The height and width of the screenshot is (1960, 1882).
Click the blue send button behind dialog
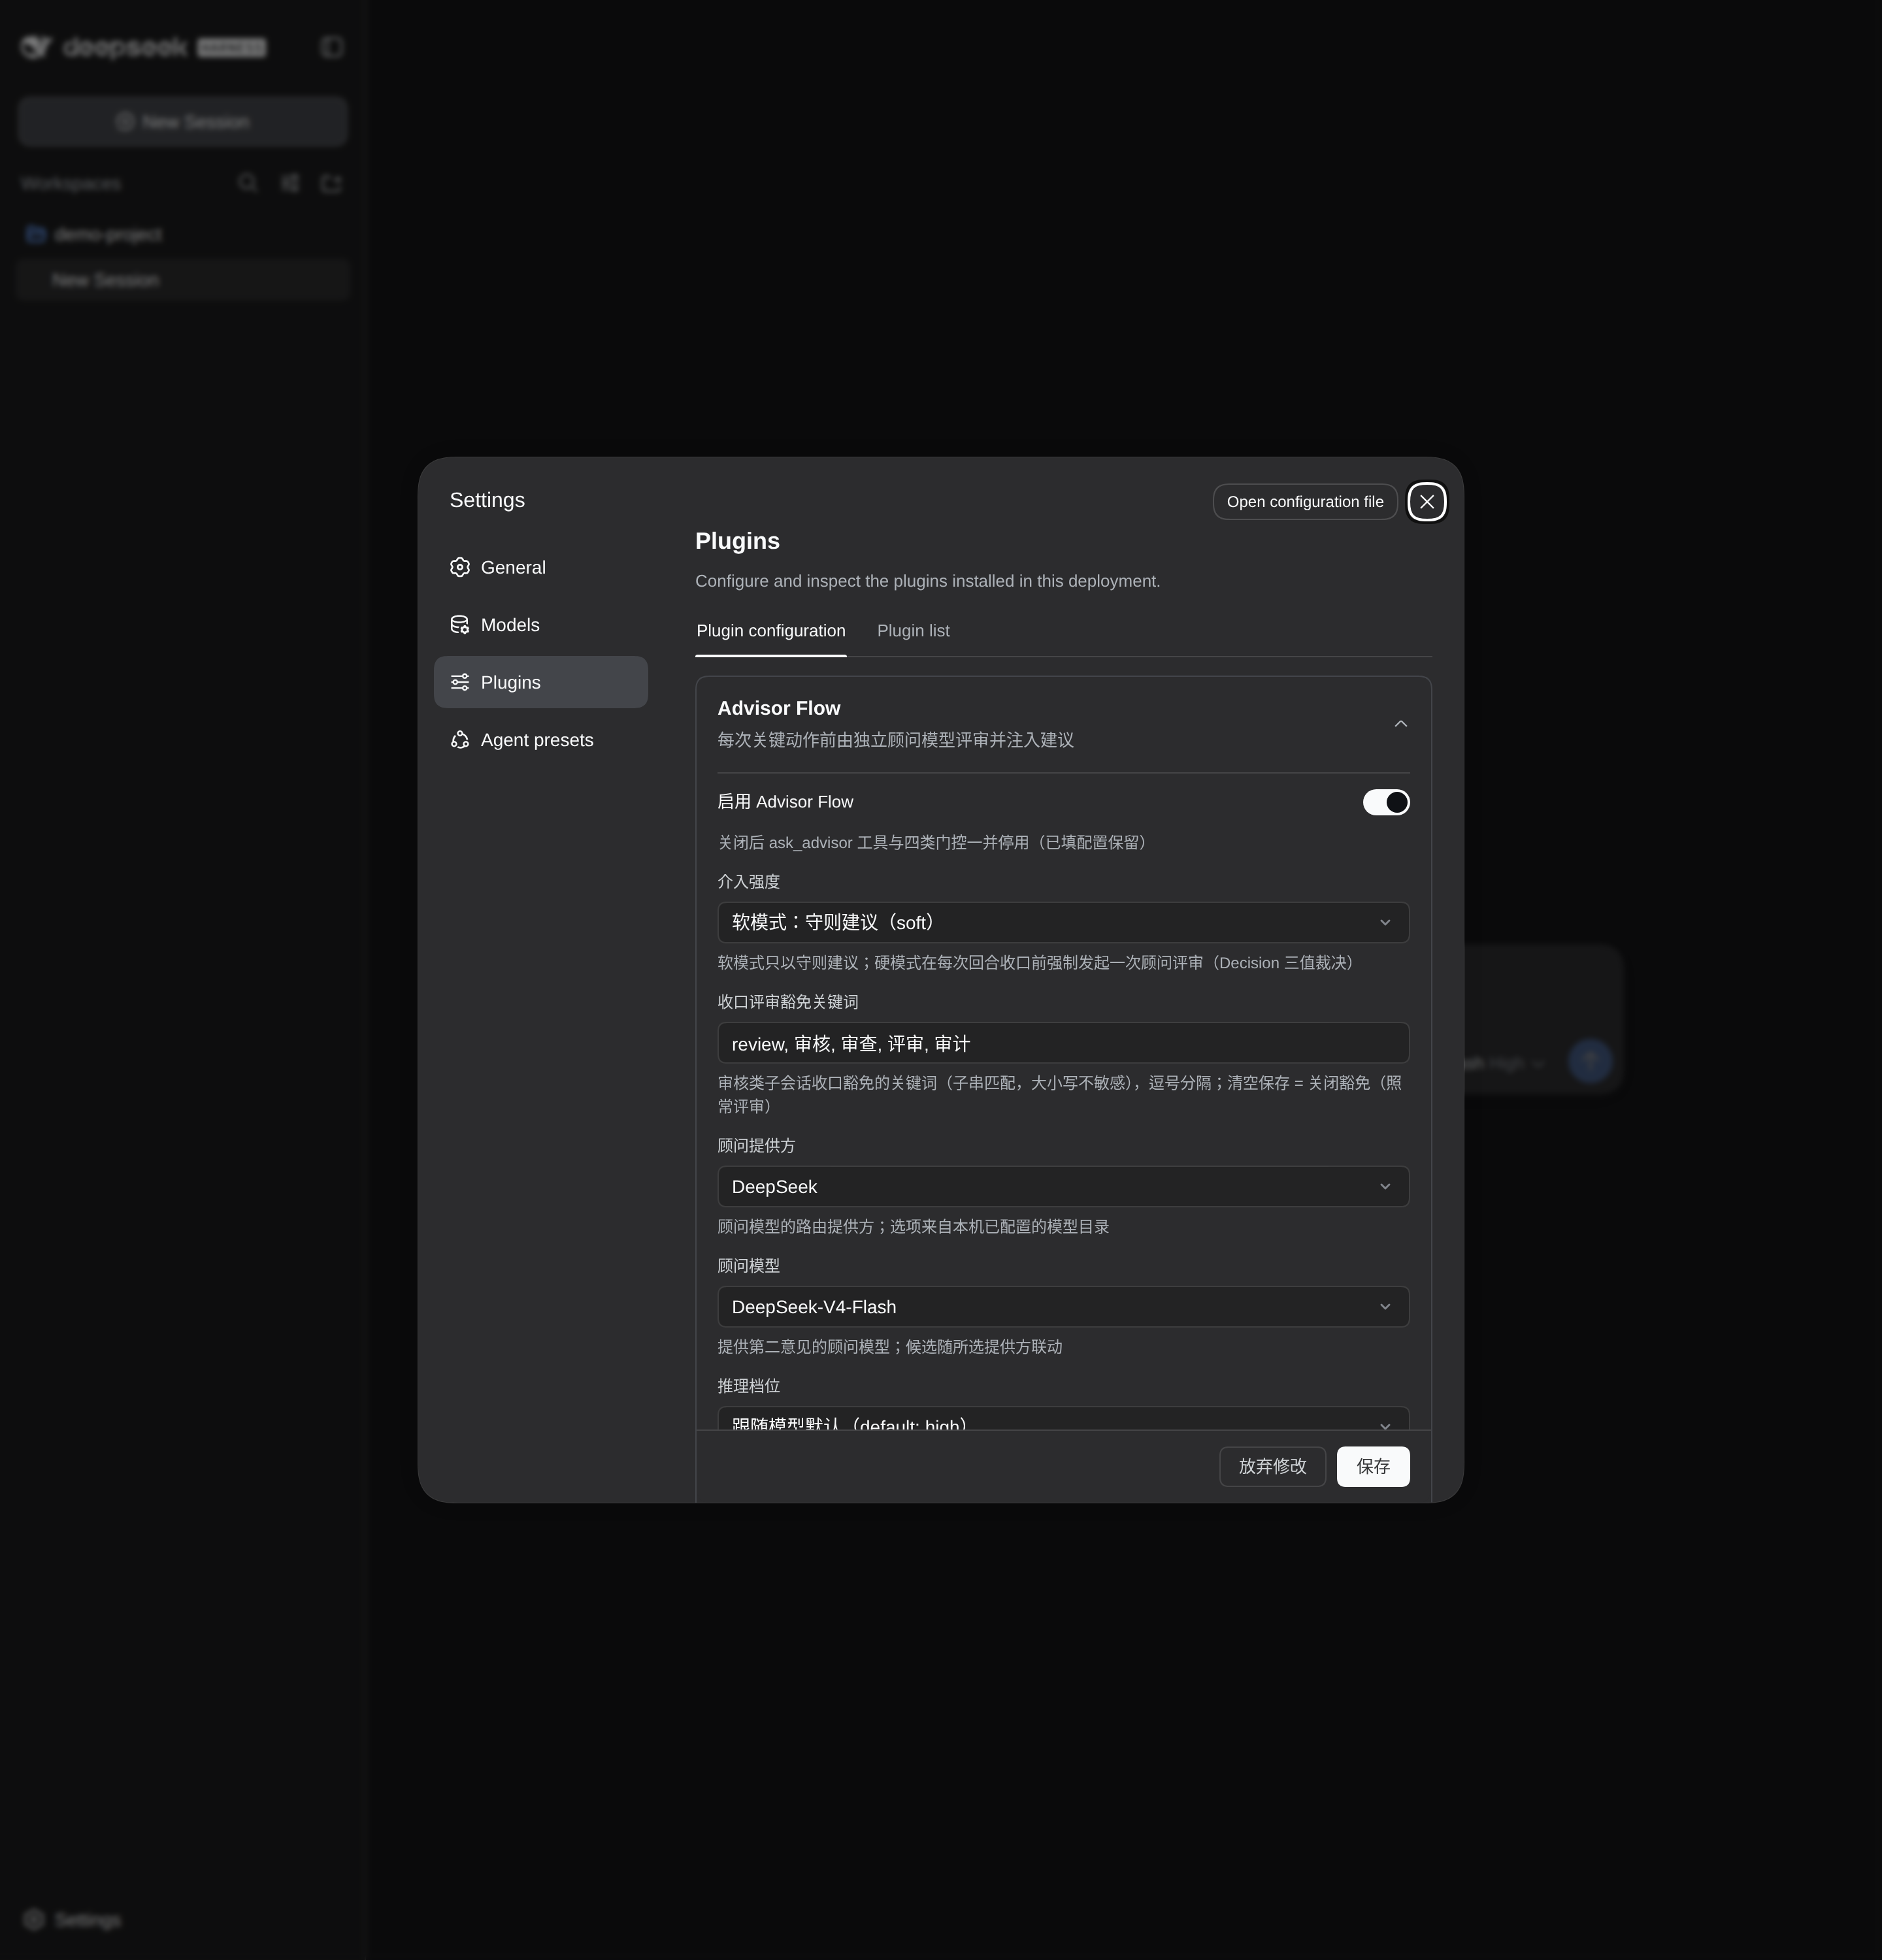point(1589,1062)
